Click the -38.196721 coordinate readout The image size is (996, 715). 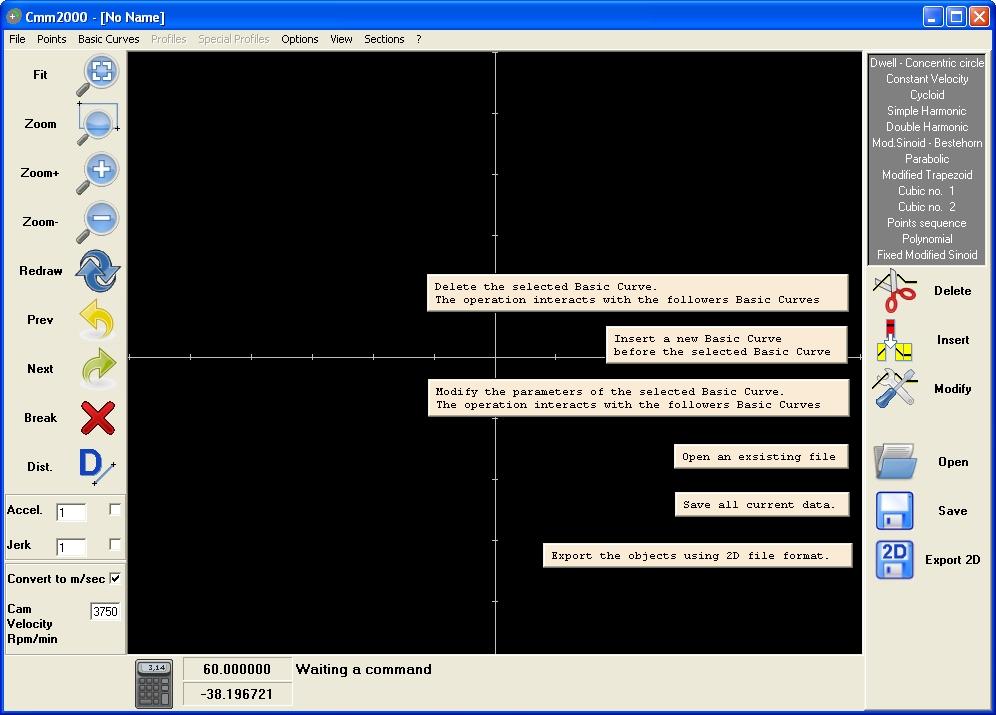click(237, 694)
